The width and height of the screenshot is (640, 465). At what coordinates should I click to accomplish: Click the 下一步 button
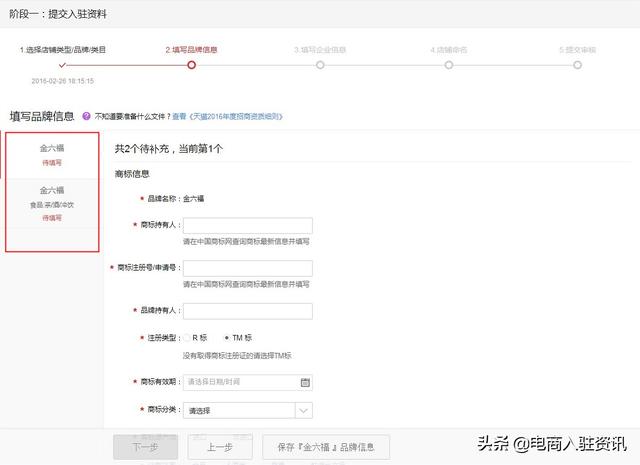(x=145, y=447)
